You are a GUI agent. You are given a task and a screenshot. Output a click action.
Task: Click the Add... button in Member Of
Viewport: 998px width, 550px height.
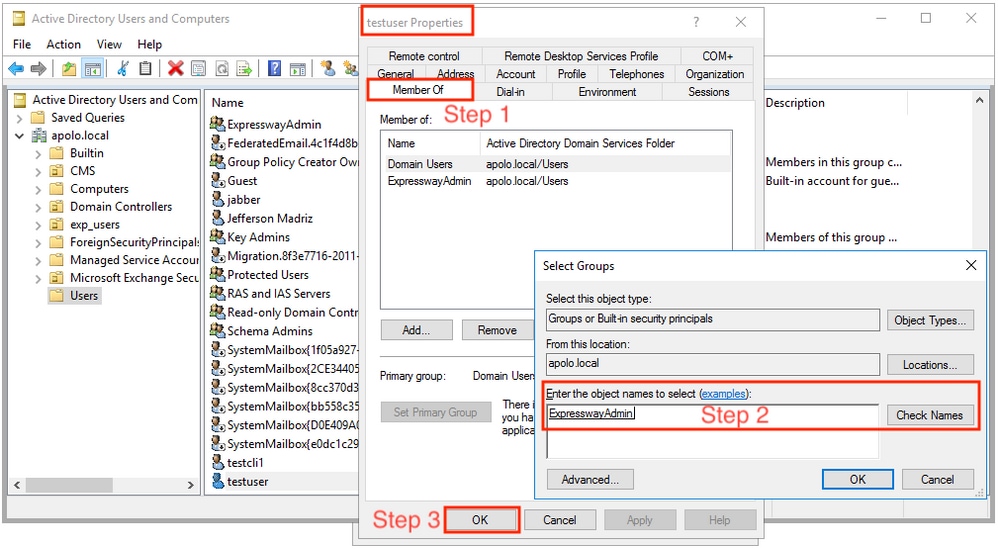tap(416, 330)
